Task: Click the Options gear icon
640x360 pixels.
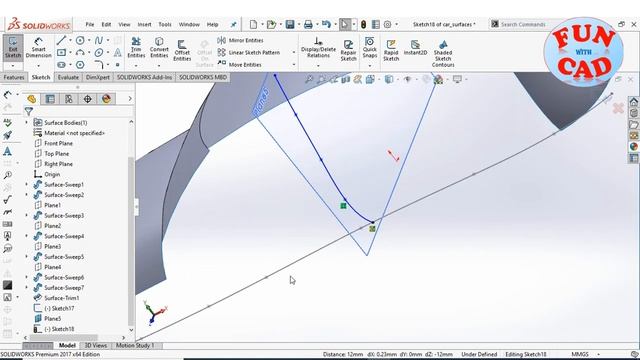Action: (x=387, y=24)
